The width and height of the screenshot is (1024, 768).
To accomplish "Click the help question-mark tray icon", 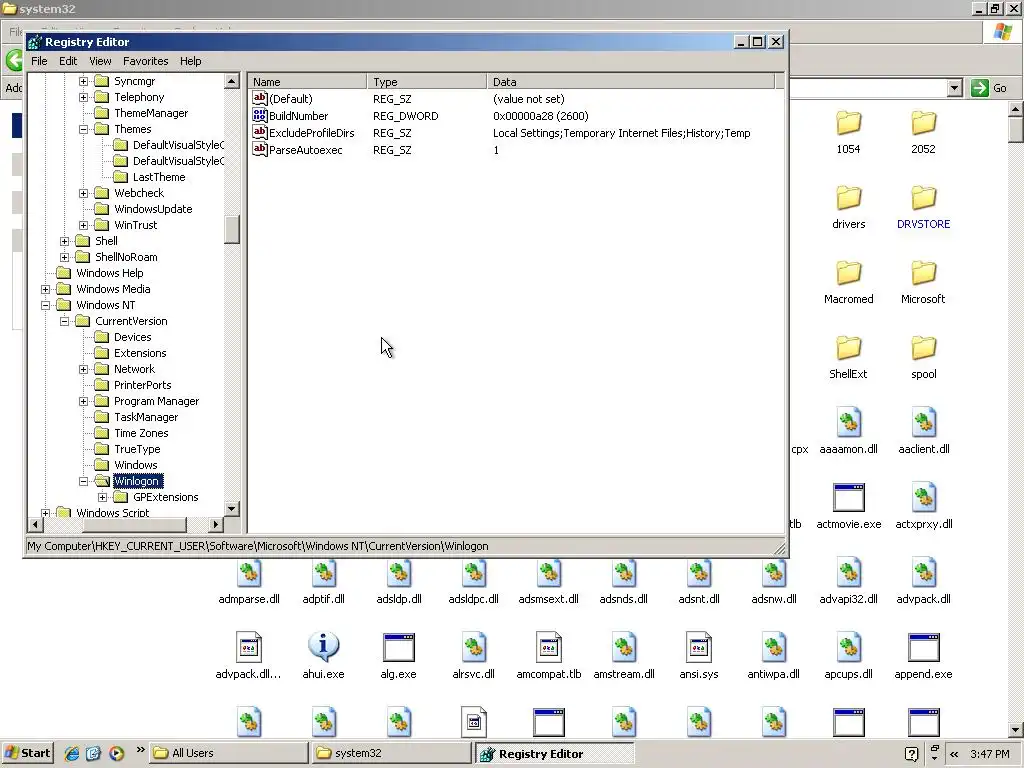I will click(912, 754).
